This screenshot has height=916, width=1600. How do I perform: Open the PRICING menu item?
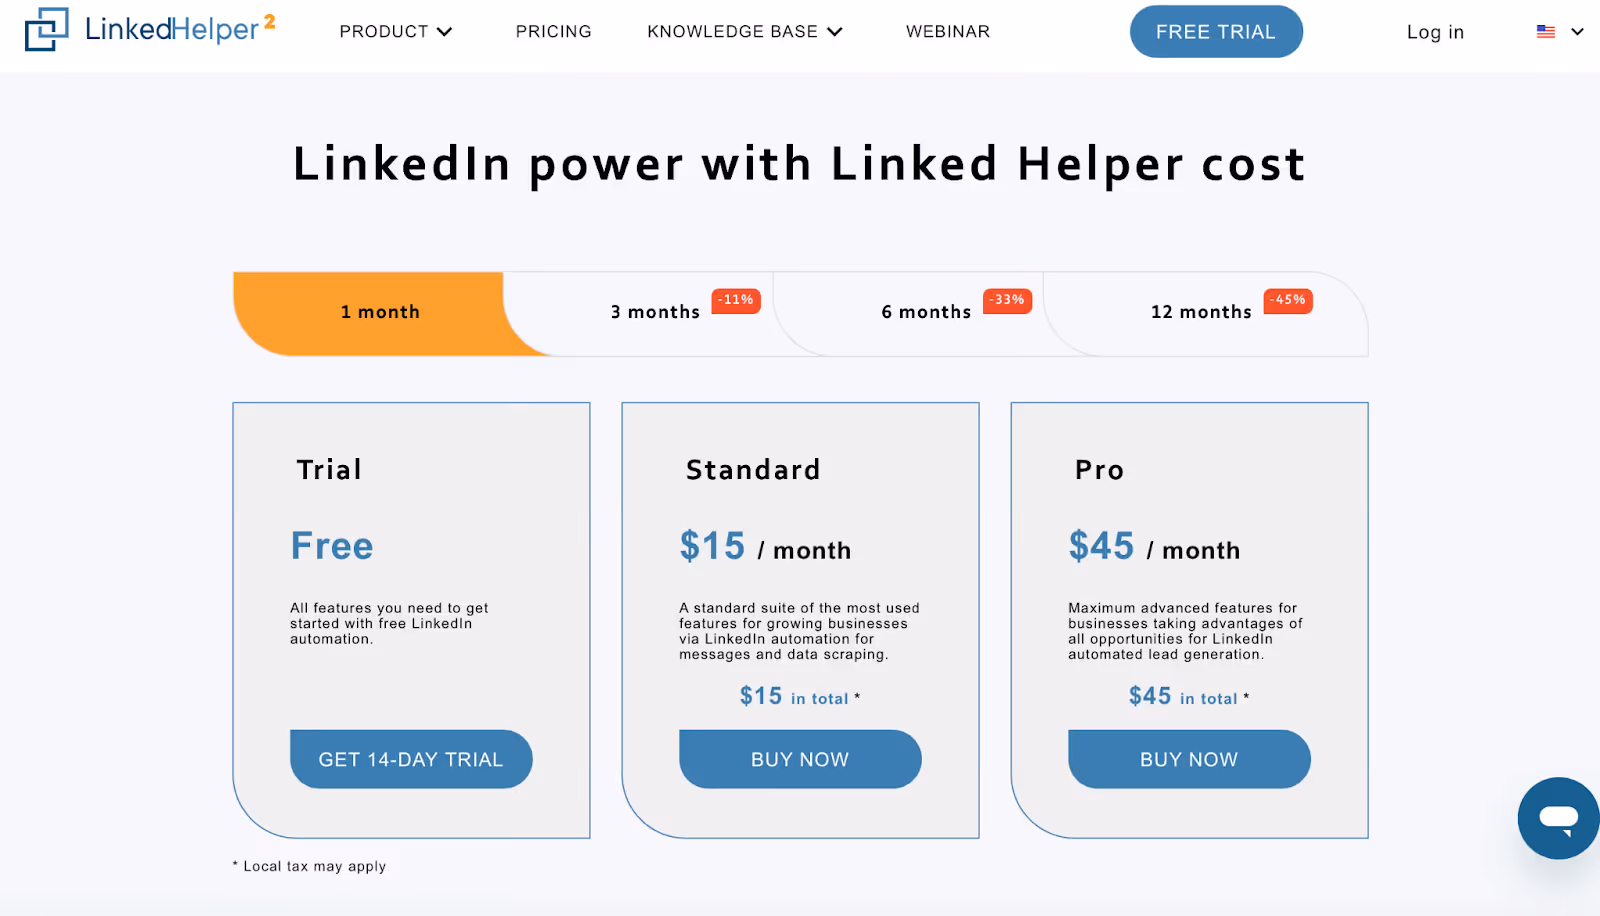click(553, 31)
